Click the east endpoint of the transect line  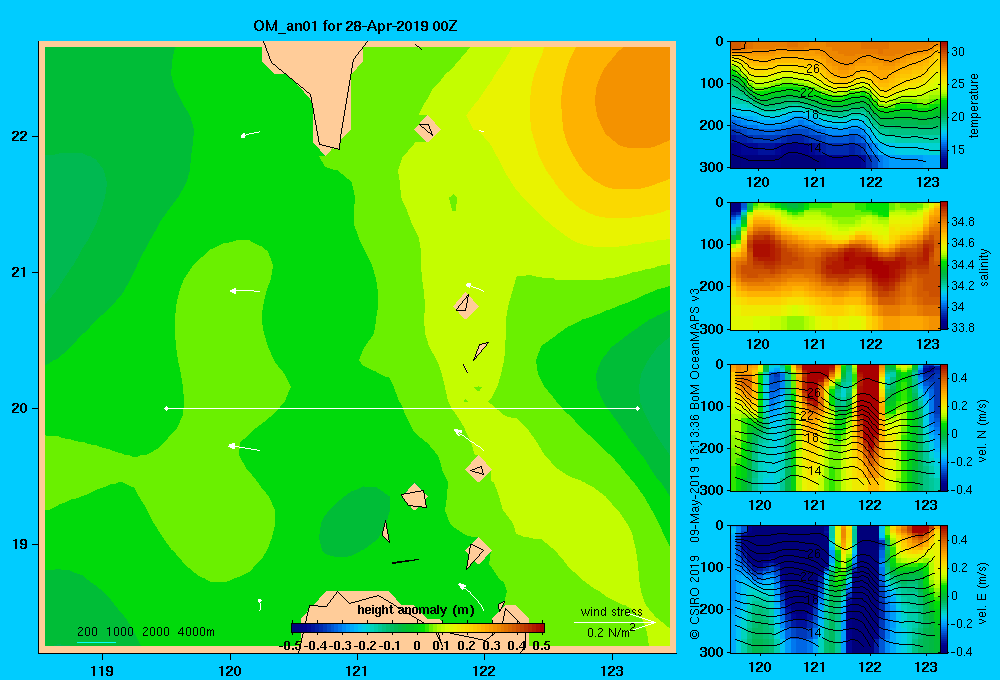tap(637, 408)
